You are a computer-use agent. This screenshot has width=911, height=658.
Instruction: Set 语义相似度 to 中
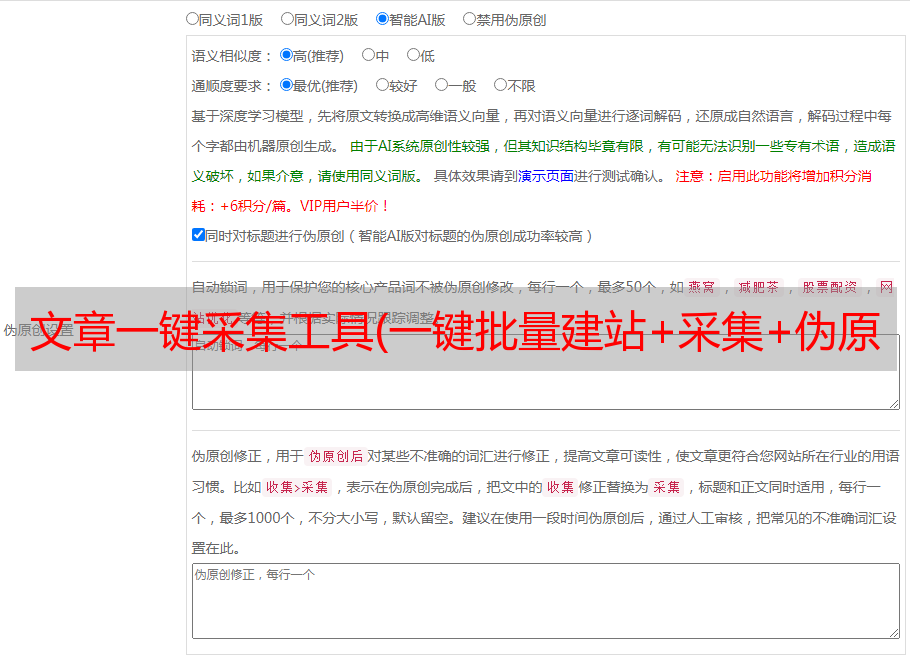tap(368, 55)
